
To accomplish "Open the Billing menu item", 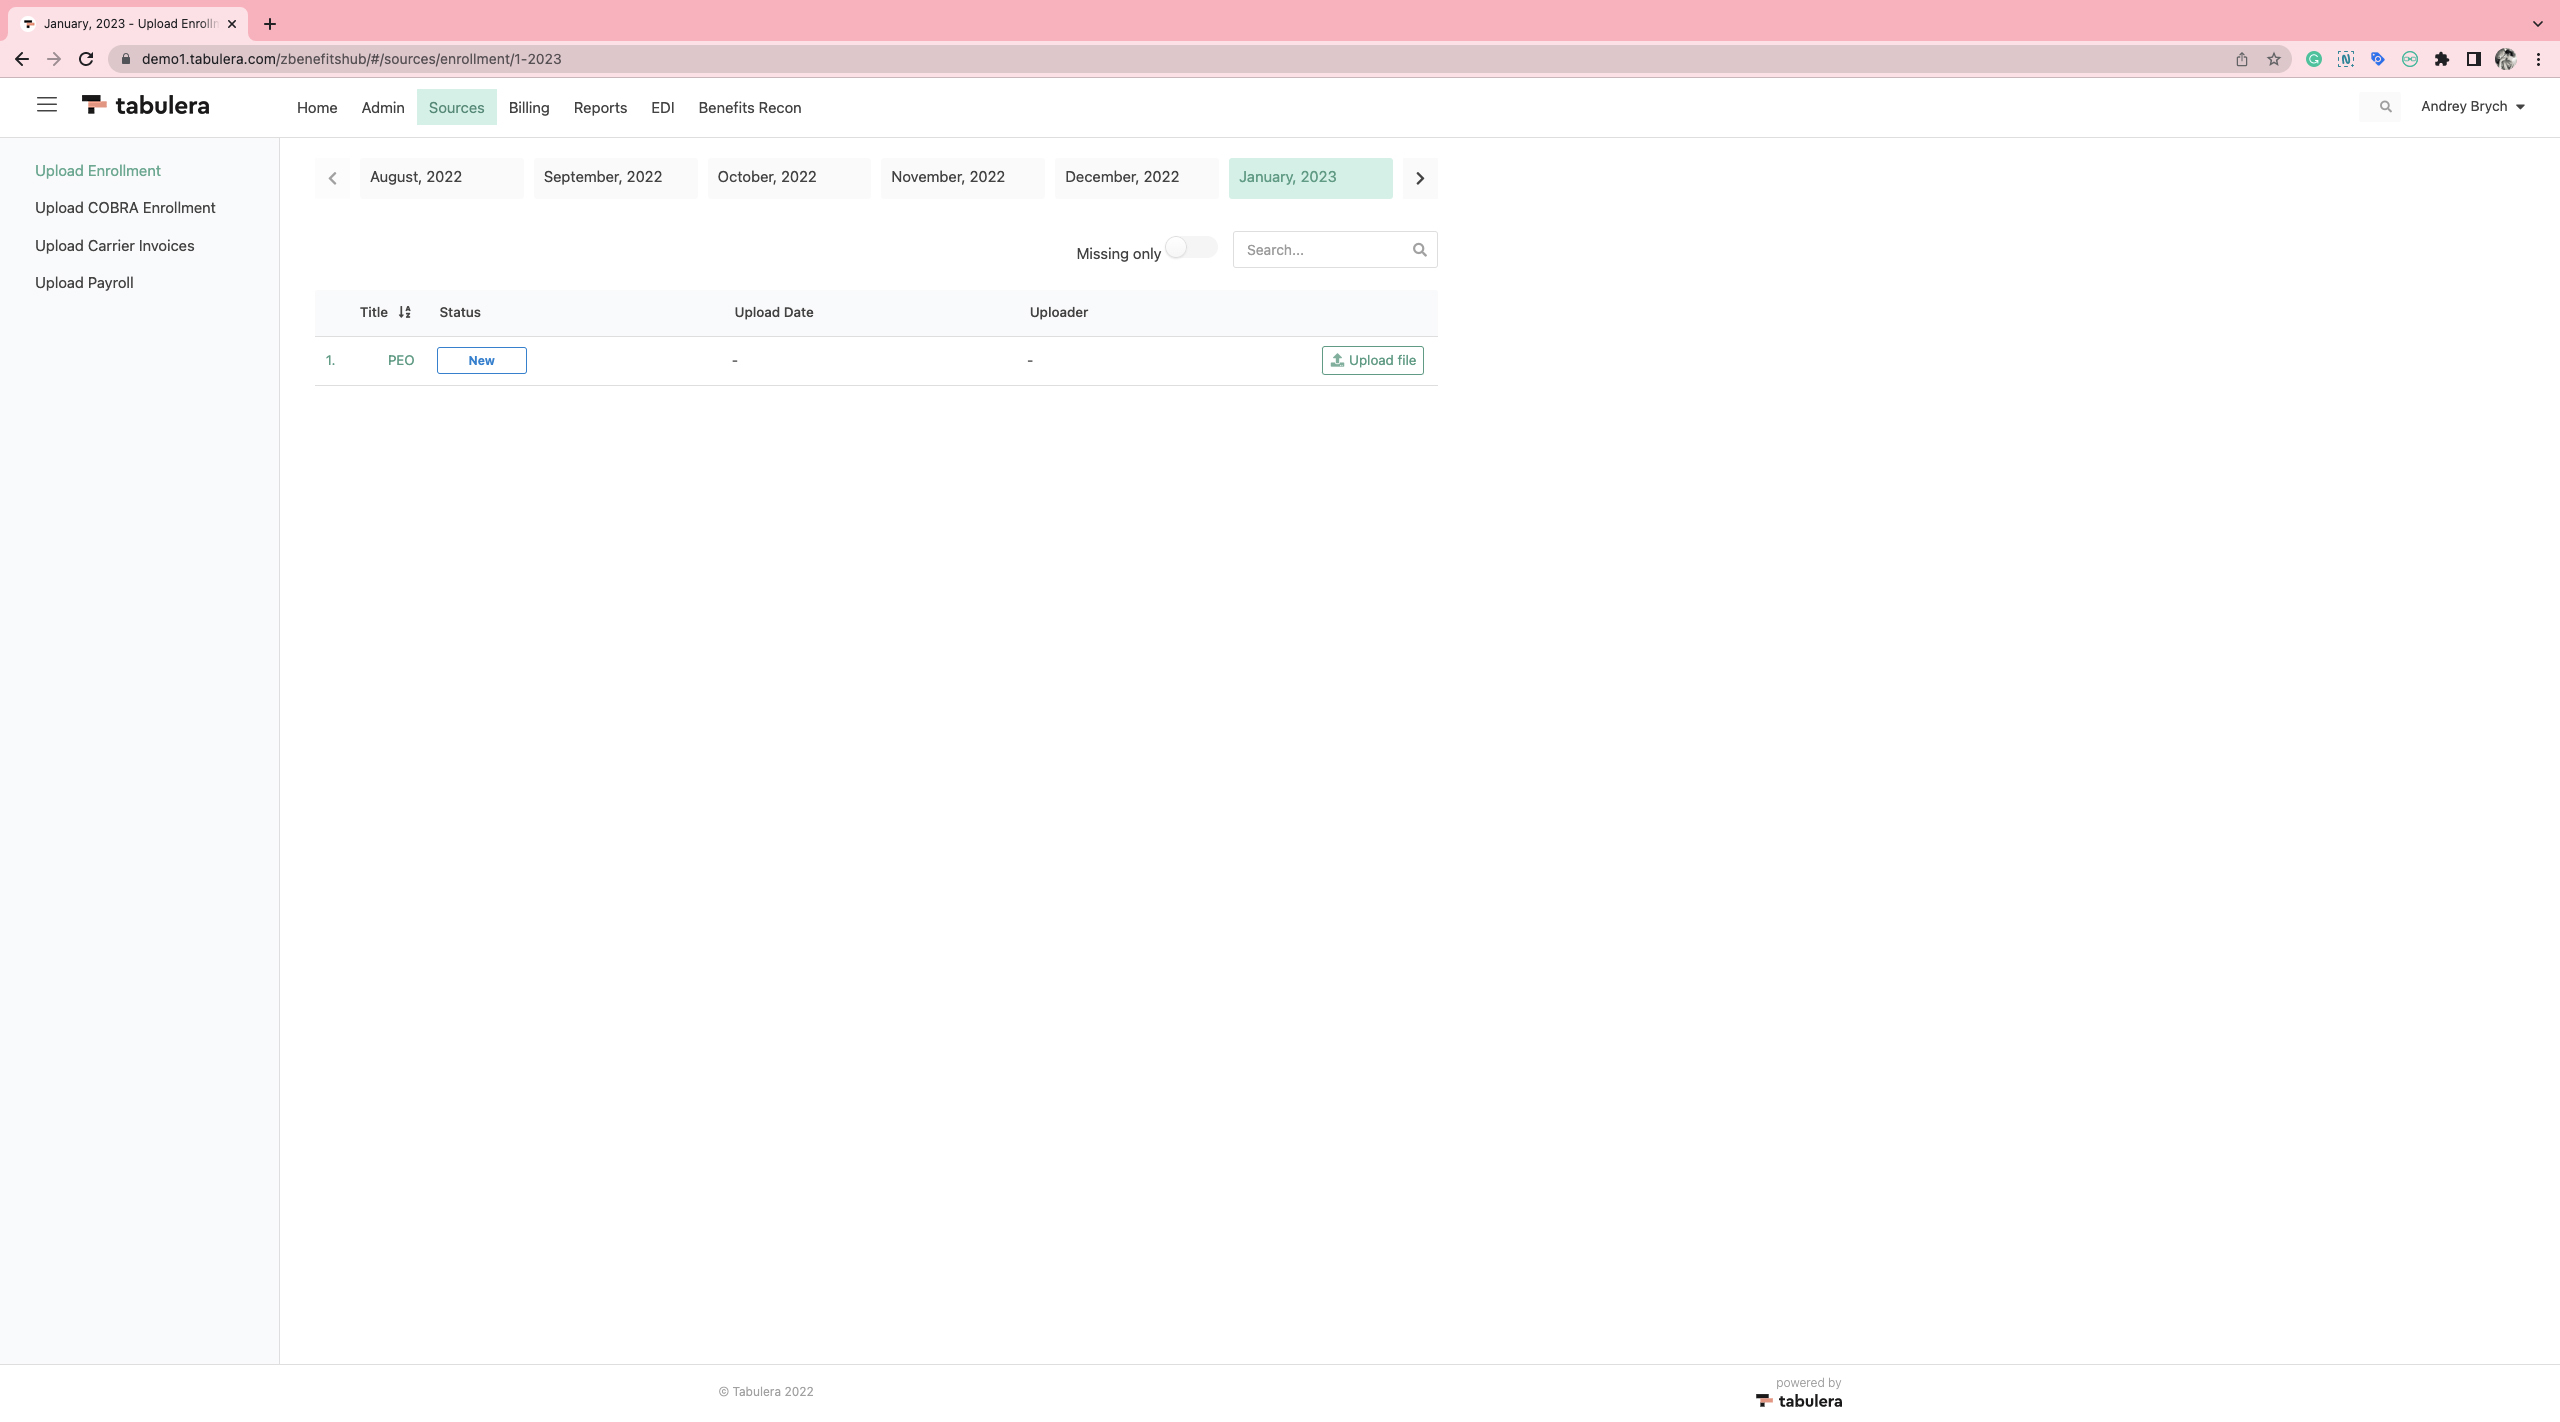I will click(528, 108).
